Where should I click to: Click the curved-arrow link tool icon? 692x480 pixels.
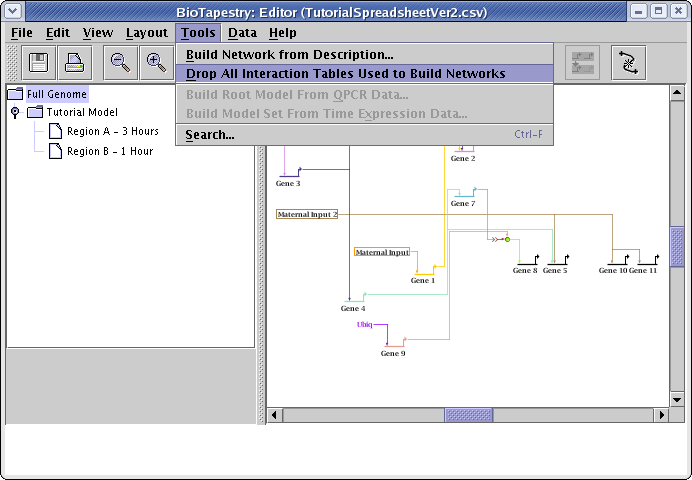click(629, 63)
